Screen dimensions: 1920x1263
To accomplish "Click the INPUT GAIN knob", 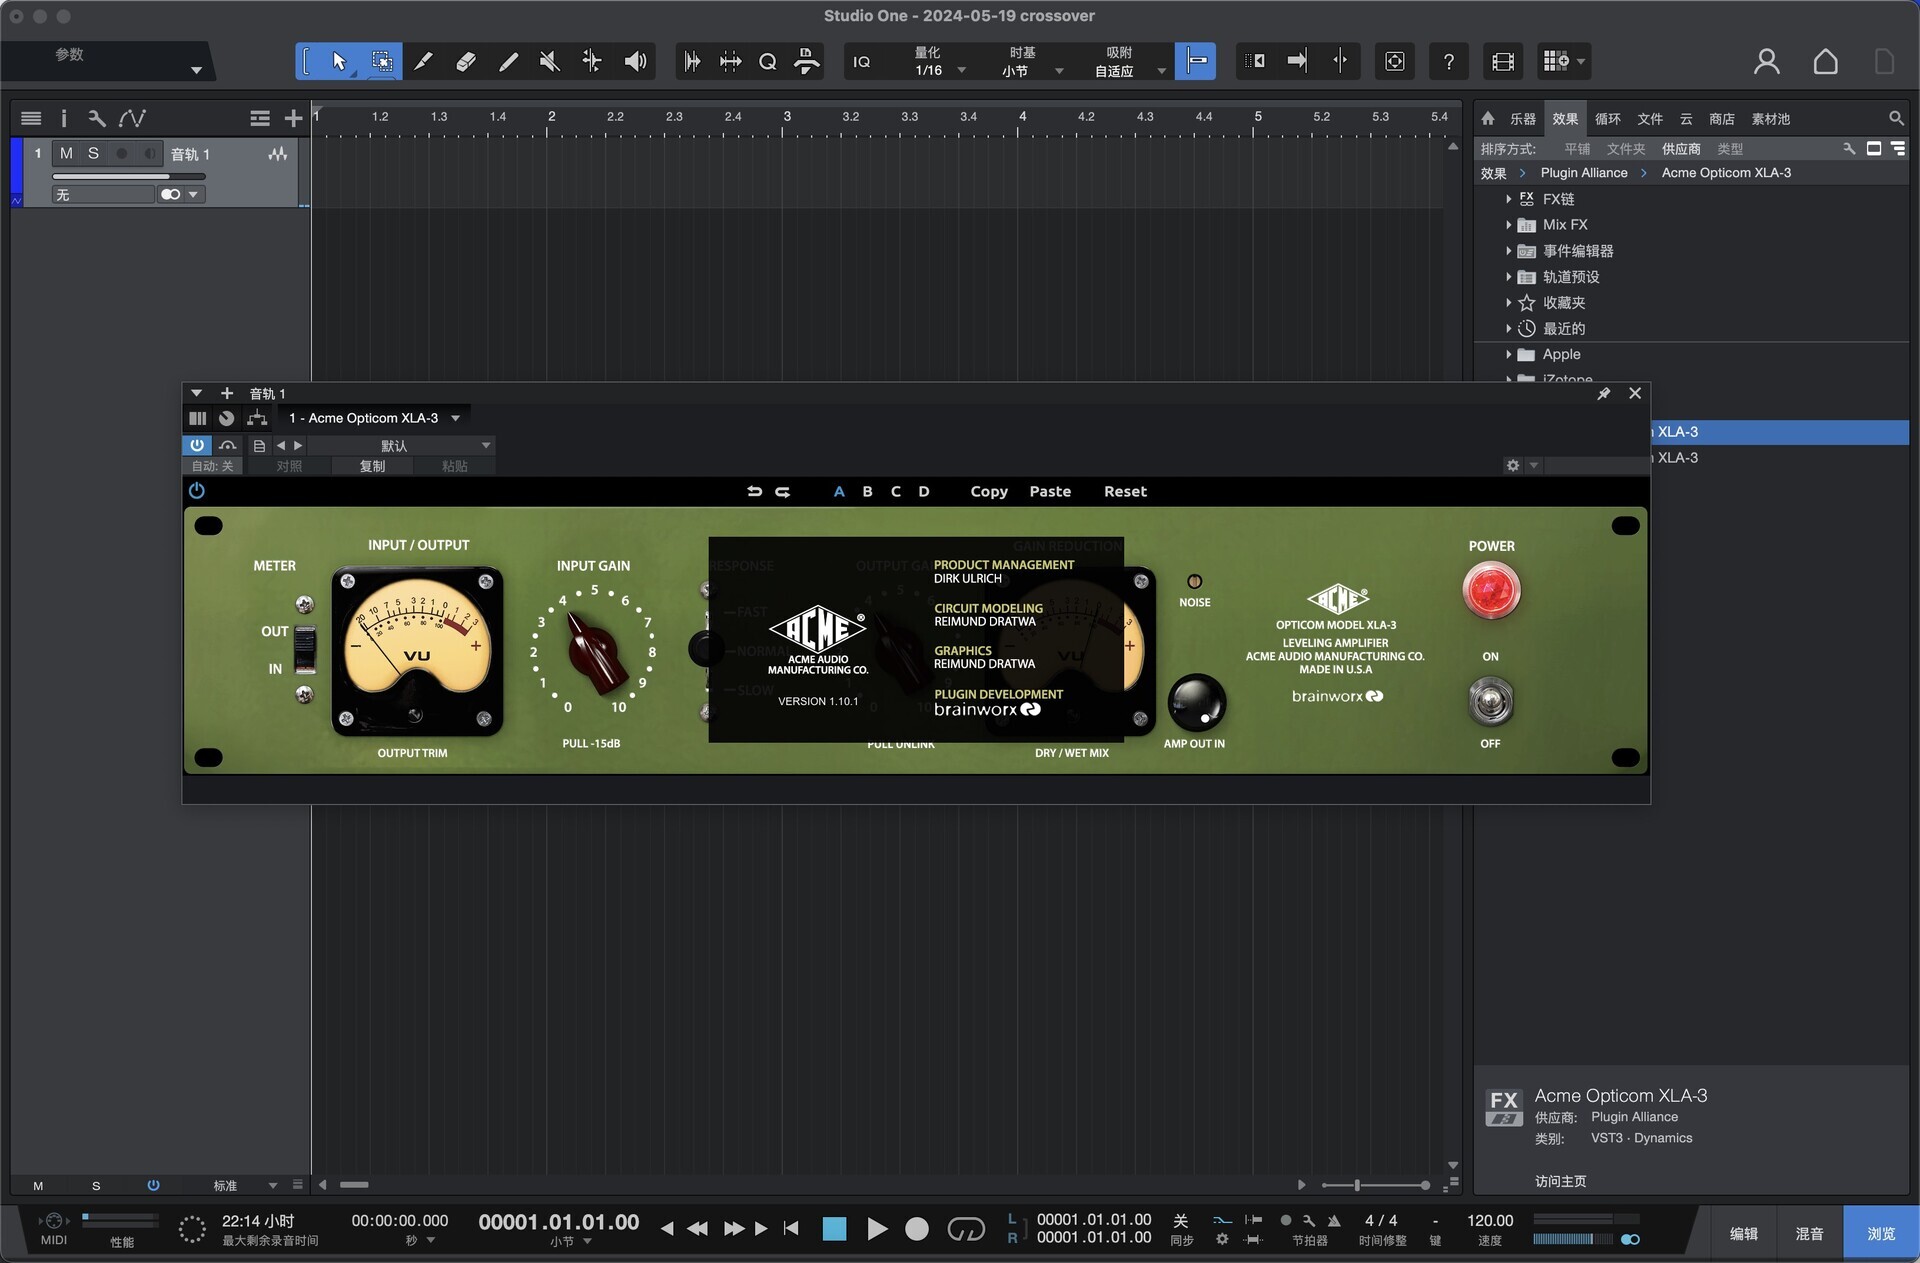I will click(595, 652).
